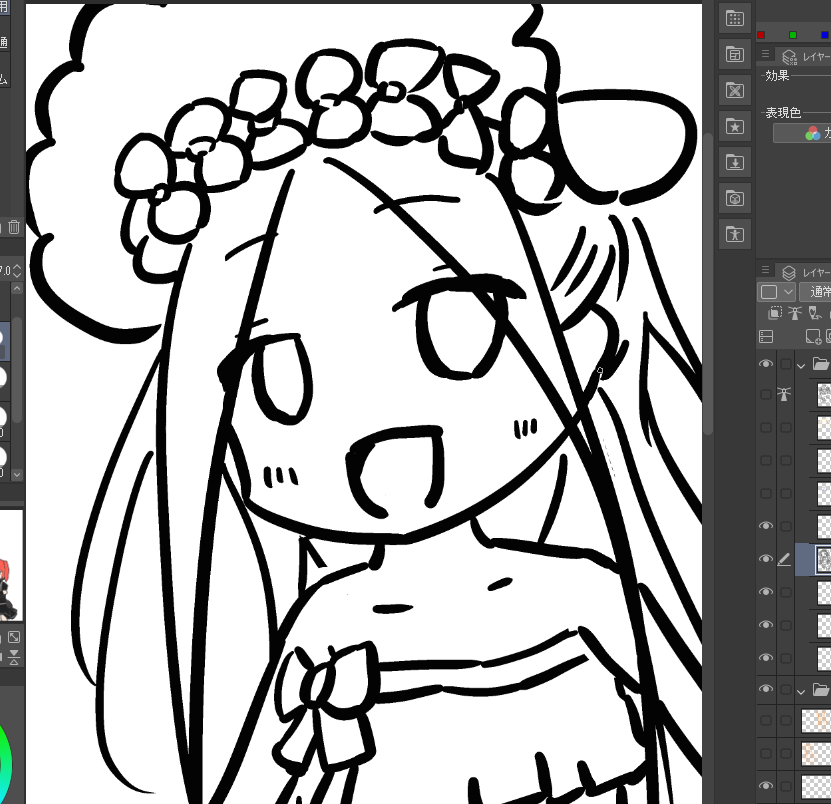Screen dimensions: 831x804
Task: Open the pose figure material folder icon
Action: (x=735, y=234)
